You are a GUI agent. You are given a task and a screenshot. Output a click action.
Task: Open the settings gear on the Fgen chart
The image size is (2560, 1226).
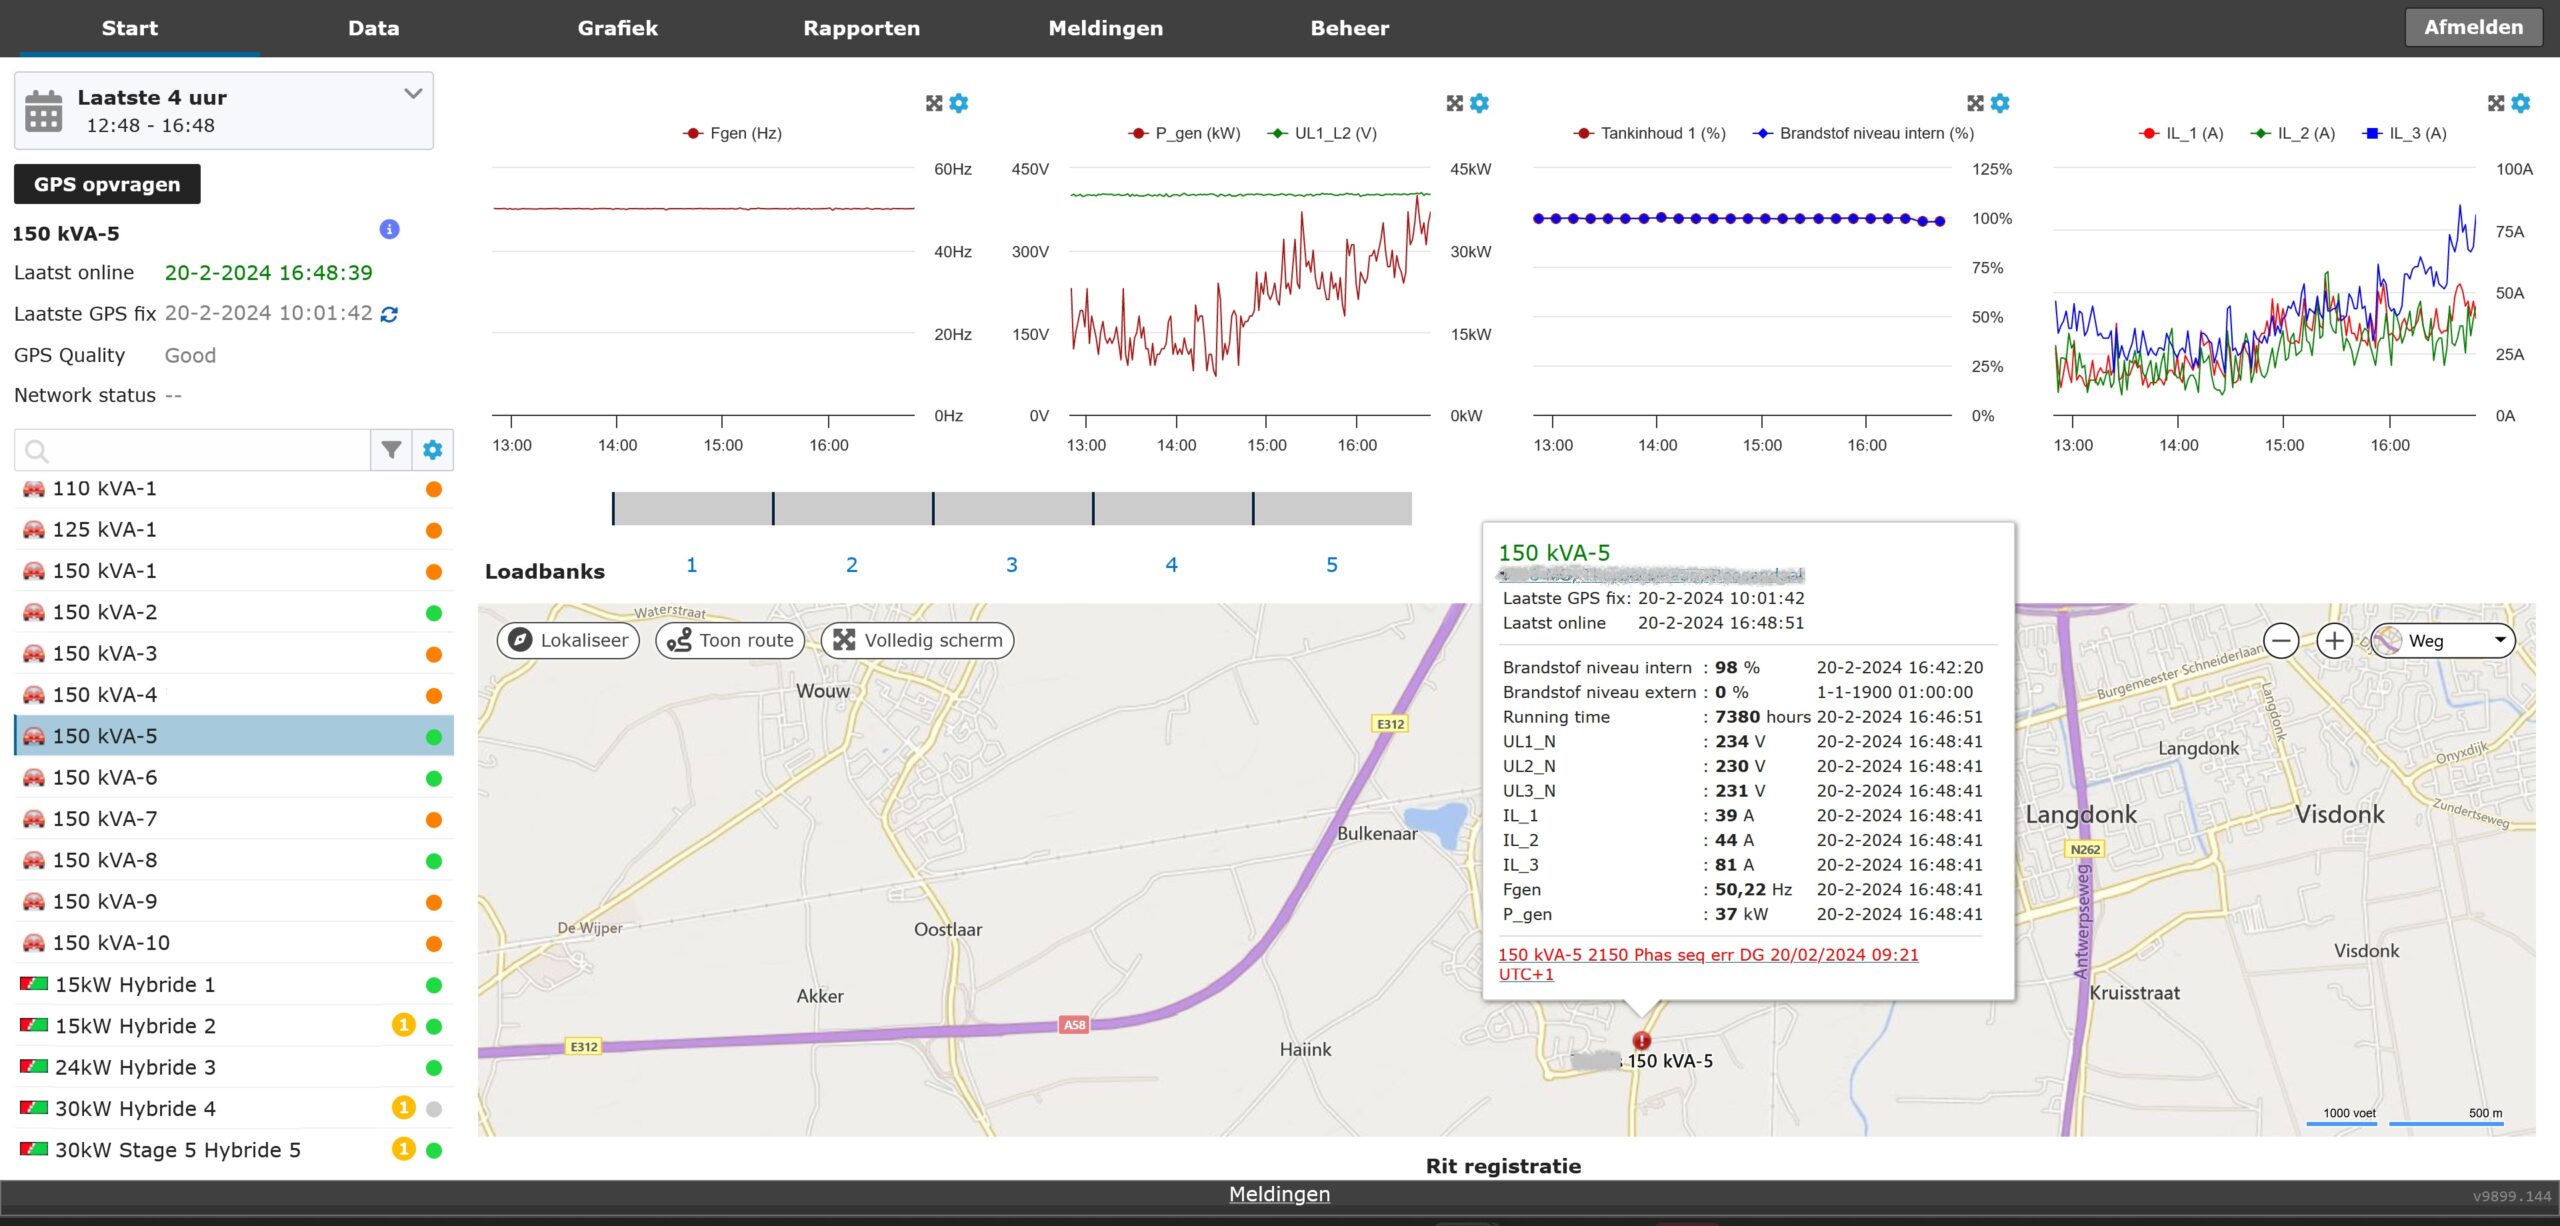point(958,103)
